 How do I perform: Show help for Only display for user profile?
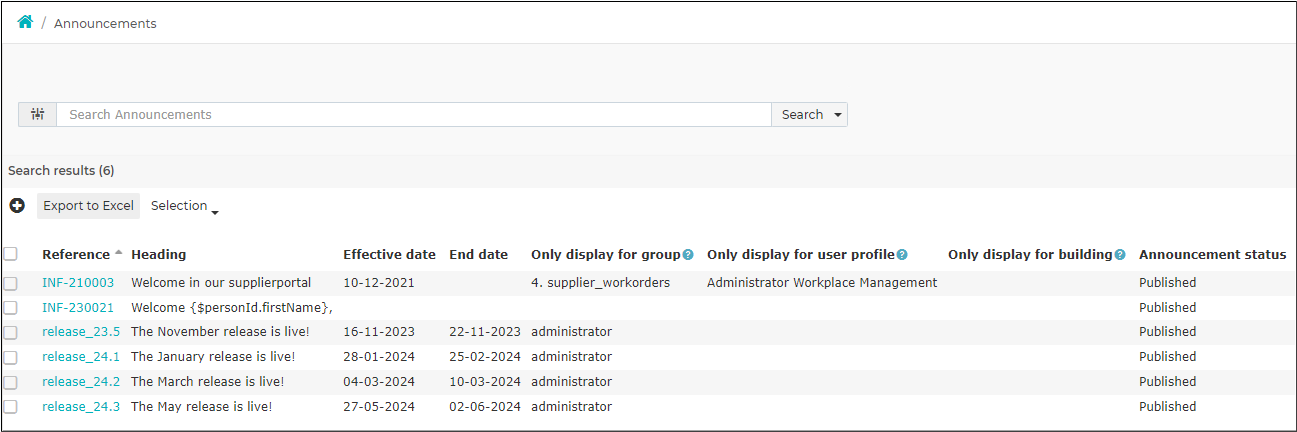[x=902, y=255]
